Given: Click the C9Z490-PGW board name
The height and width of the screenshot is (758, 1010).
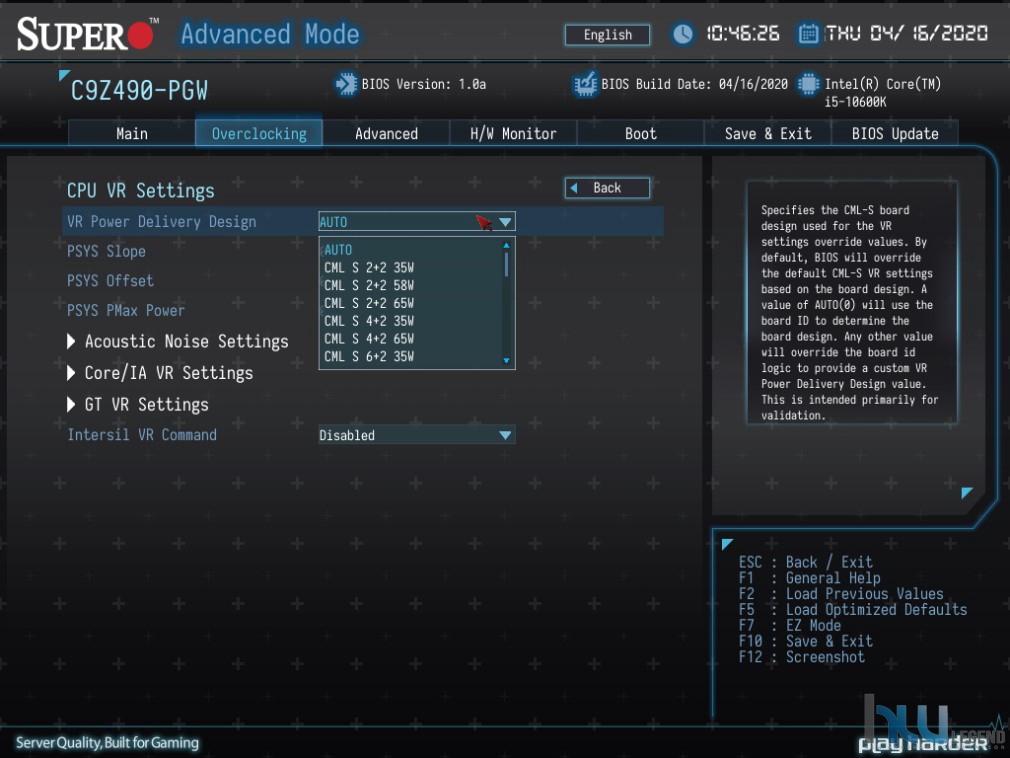Looking at the screenshot, I should pyautogui.click(x=139, y=91).
